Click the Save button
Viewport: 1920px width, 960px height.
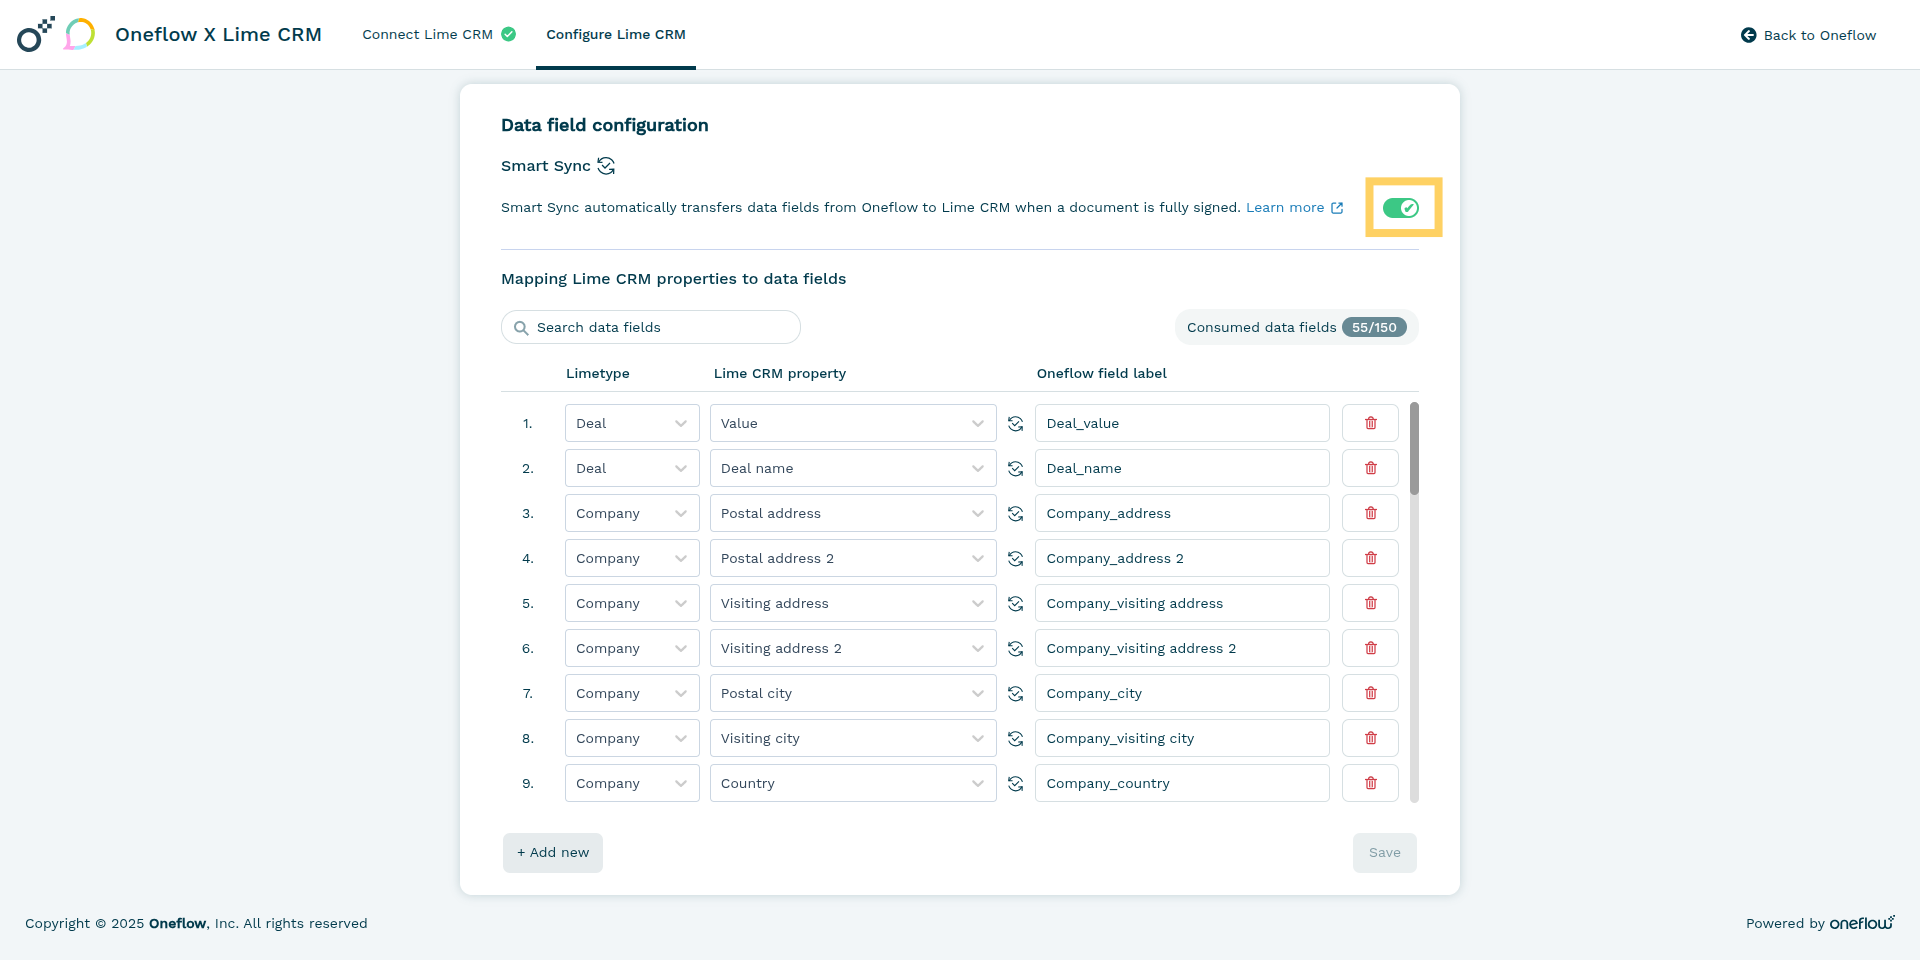[1385, 853]
